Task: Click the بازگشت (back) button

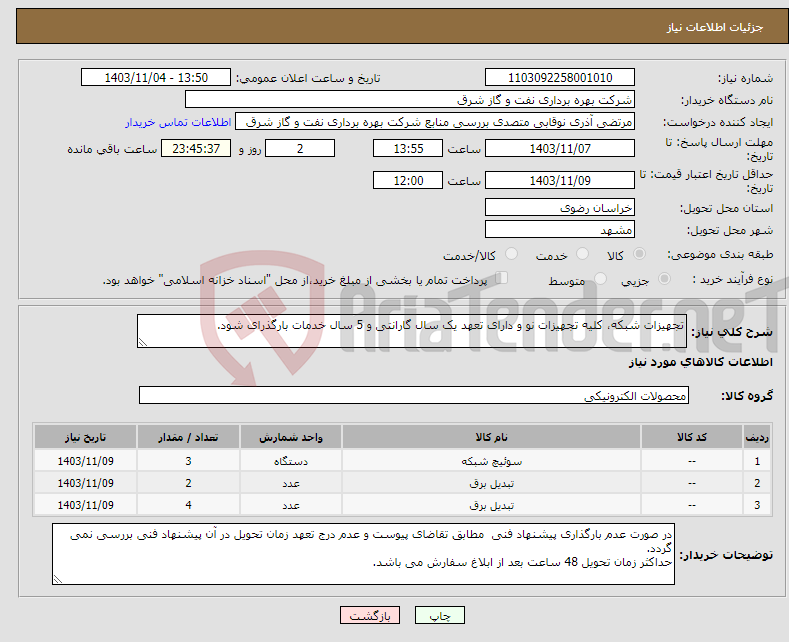Action: pyautogui.click(x=369, y=615)
